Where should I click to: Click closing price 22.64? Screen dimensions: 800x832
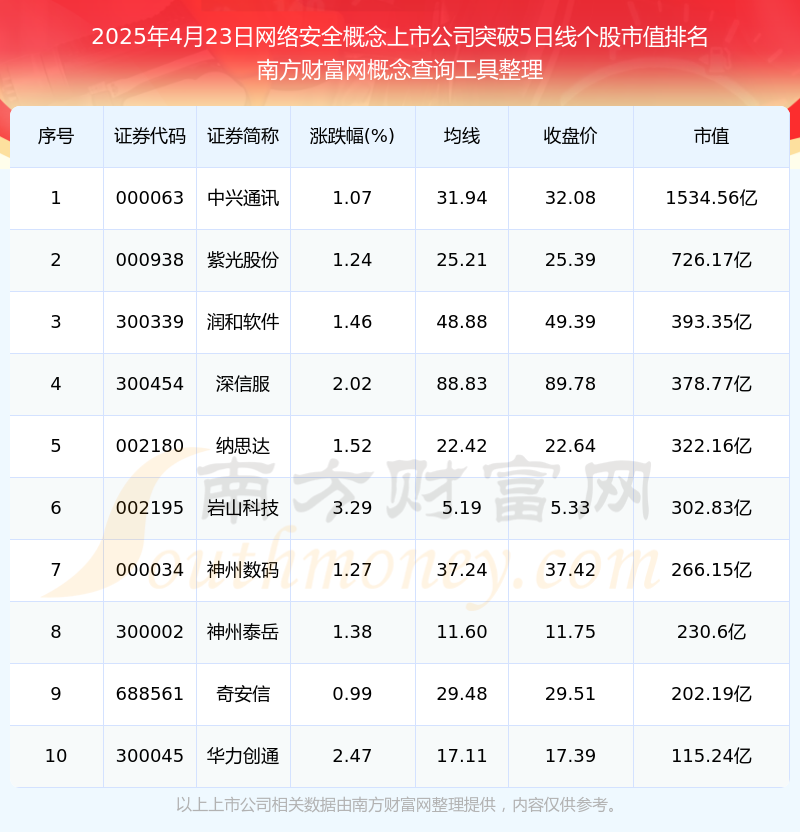(x=570, y=446)
